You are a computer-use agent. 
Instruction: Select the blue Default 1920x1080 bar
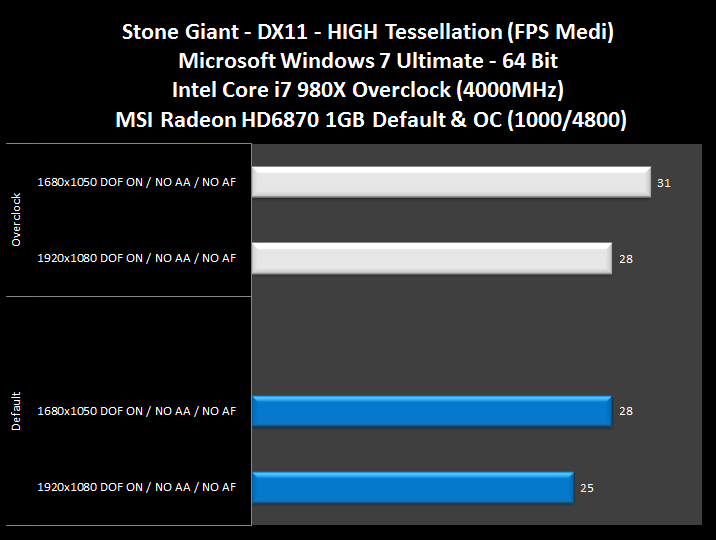pos(412,487)
